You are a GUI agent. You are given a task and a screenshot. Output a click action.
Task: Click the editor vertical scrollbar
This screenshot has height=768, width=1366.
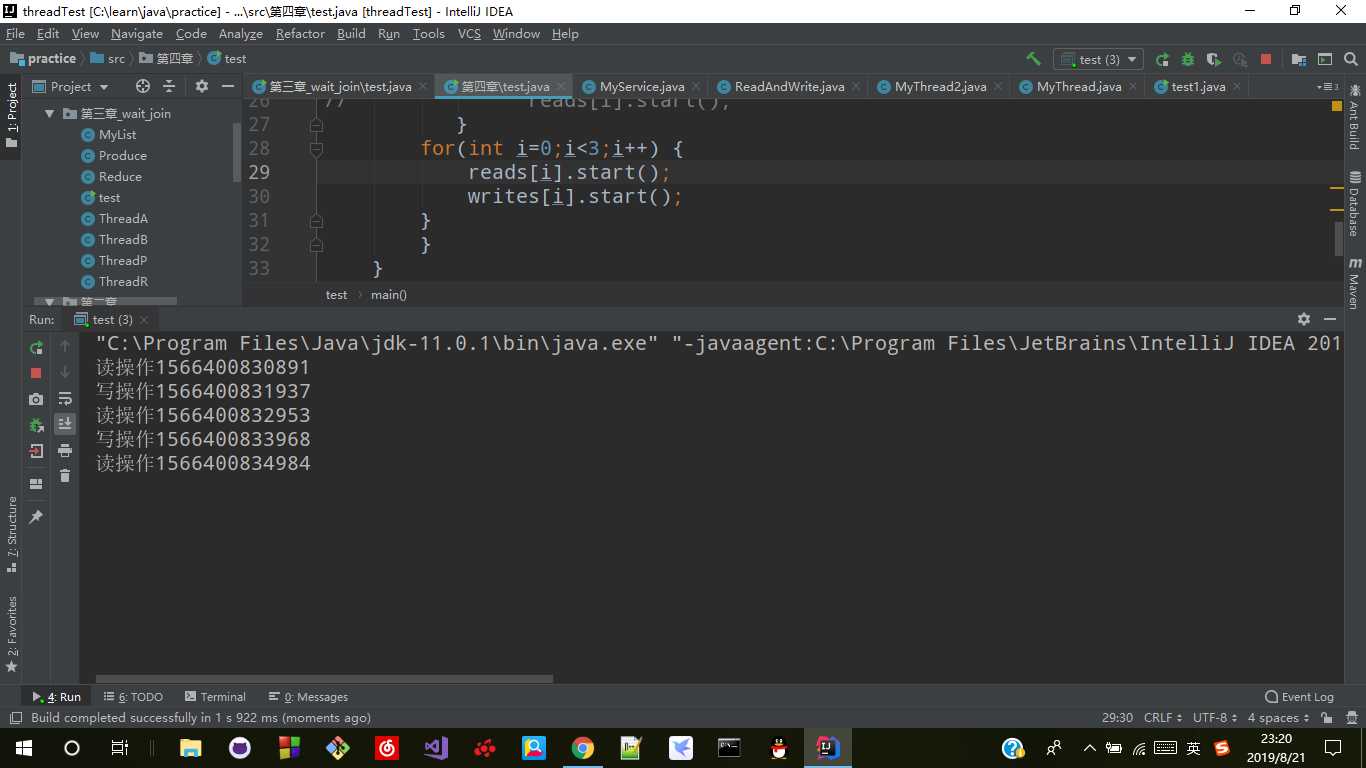pyautogui.click(x=1338, y=238)
